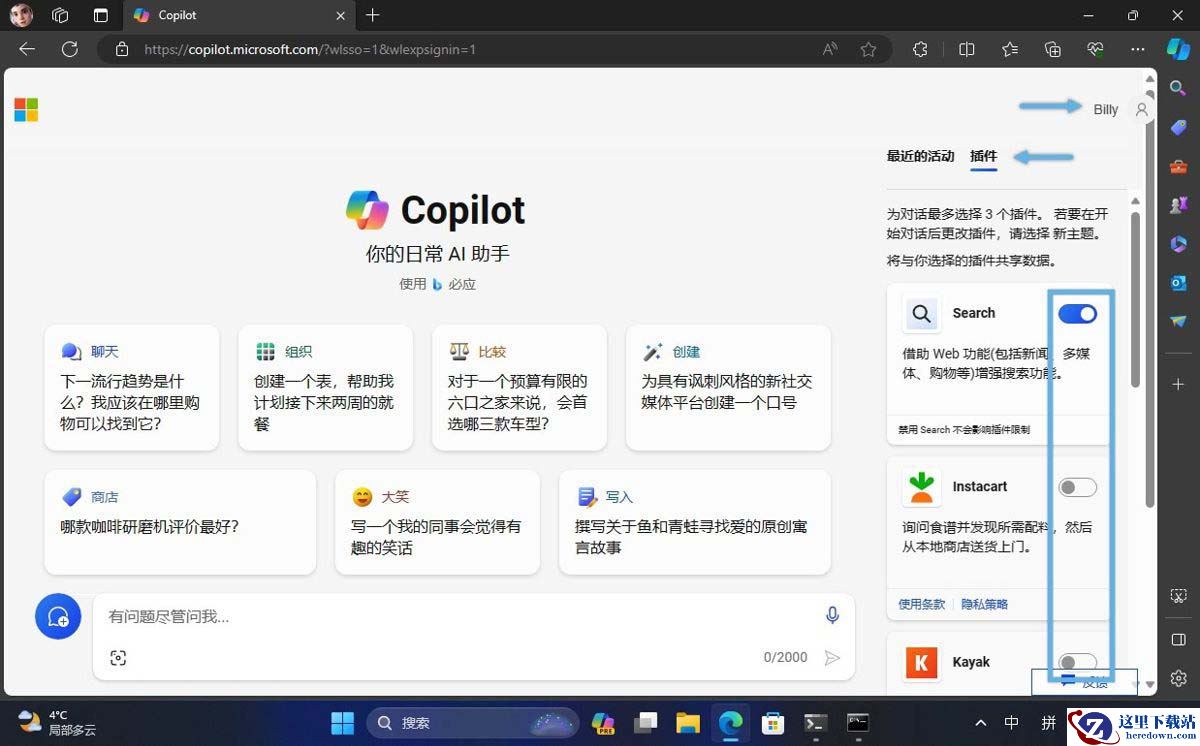Click the plugin panel vertical scrollbar
The width and height of the screenshot is (1200, 746).
[1135, 300]
